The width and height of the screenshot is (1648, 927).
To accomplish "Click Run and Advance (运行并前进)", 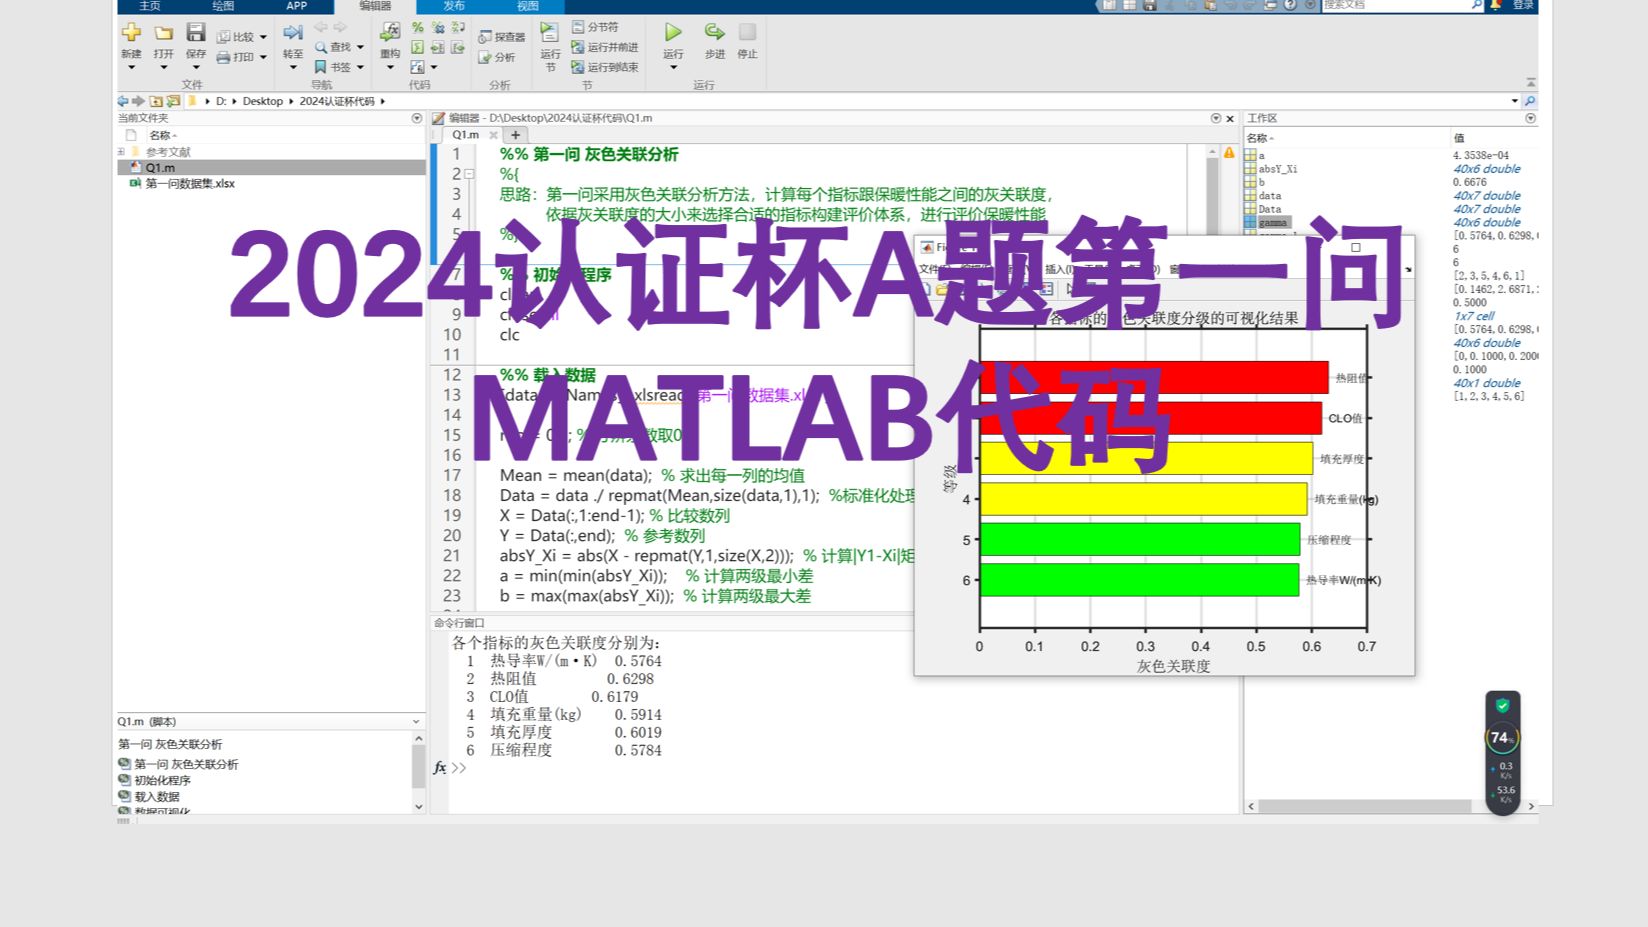I will point(605,47).
